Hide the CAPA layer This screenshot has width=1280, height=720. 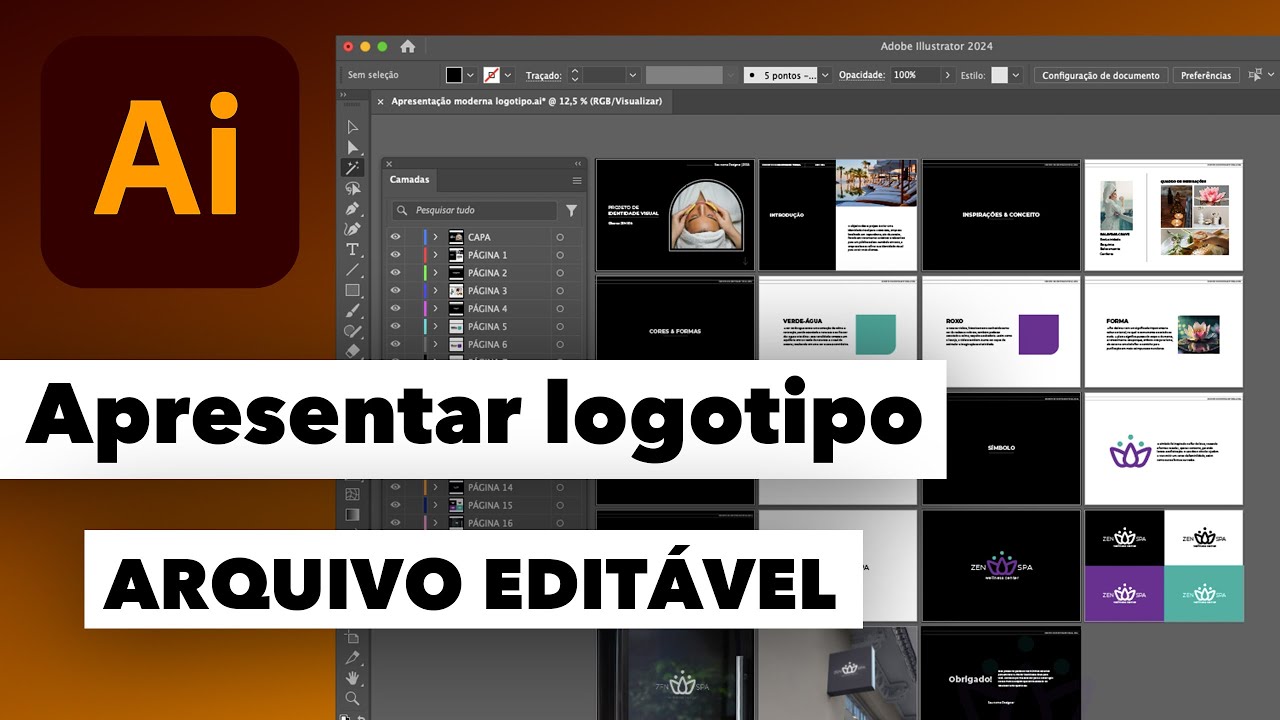coord(396,237)
